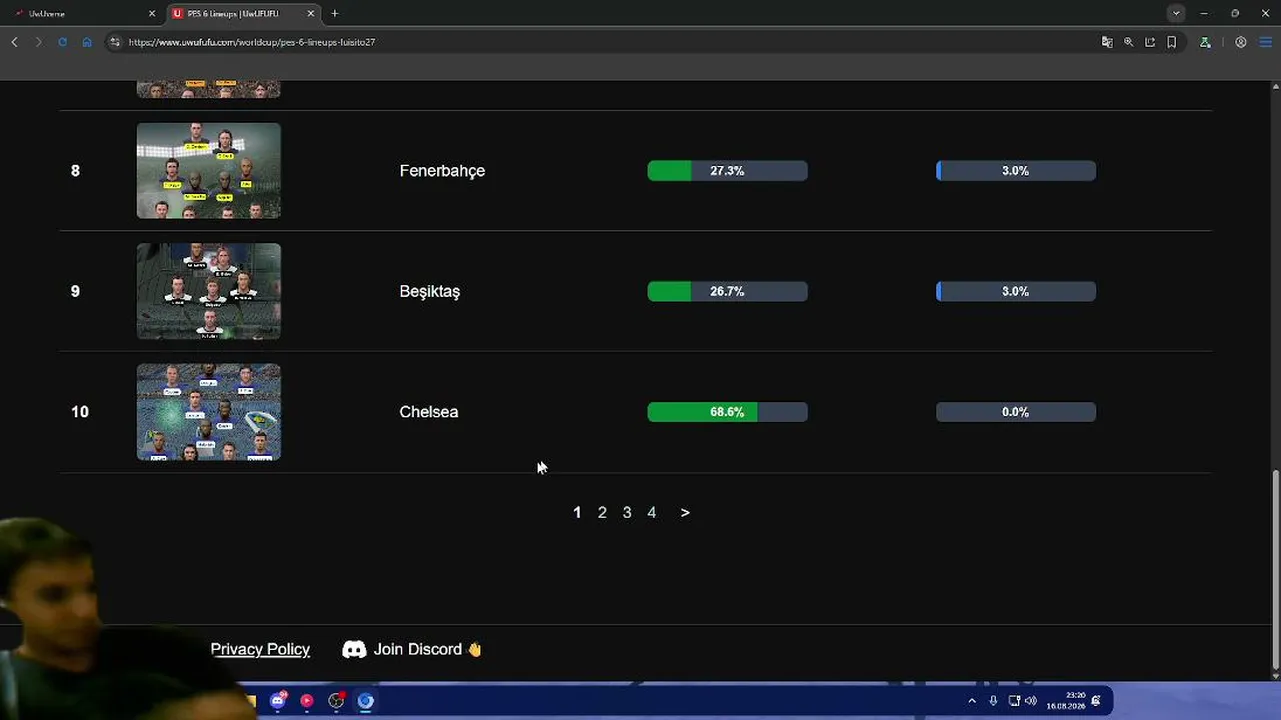This screenshot has height=720, width=1281.
Task: Click the address bar URL field
Action: [600, 42]
